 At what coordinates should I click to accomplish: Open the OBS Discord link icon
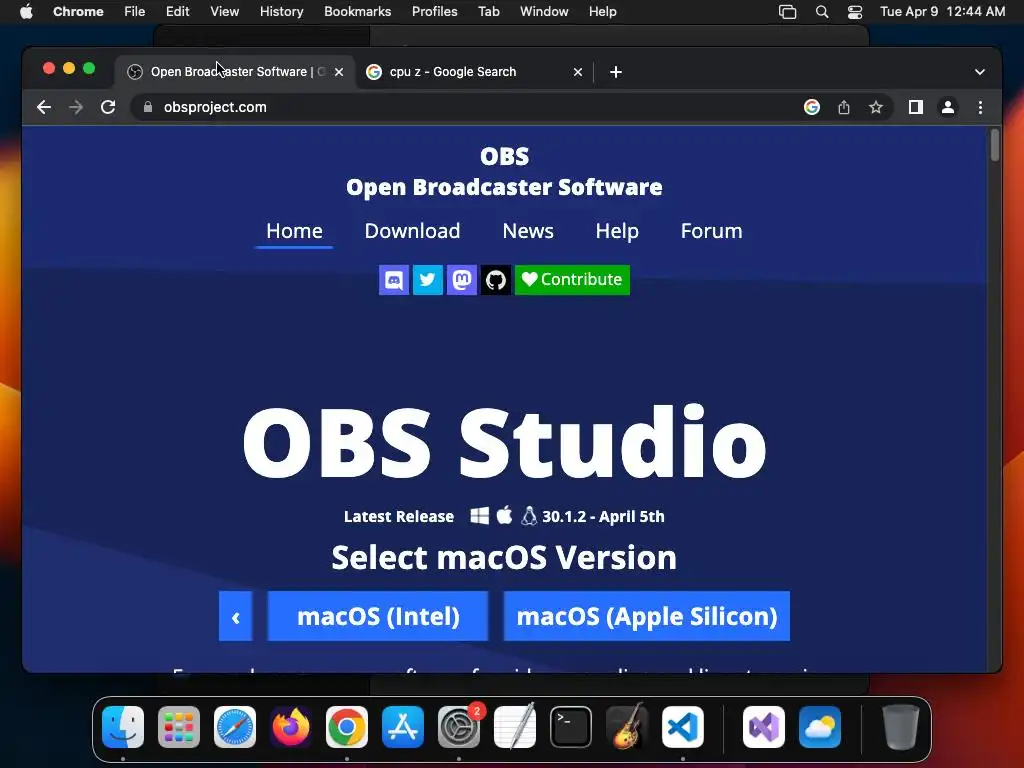(x=394, y=280)
